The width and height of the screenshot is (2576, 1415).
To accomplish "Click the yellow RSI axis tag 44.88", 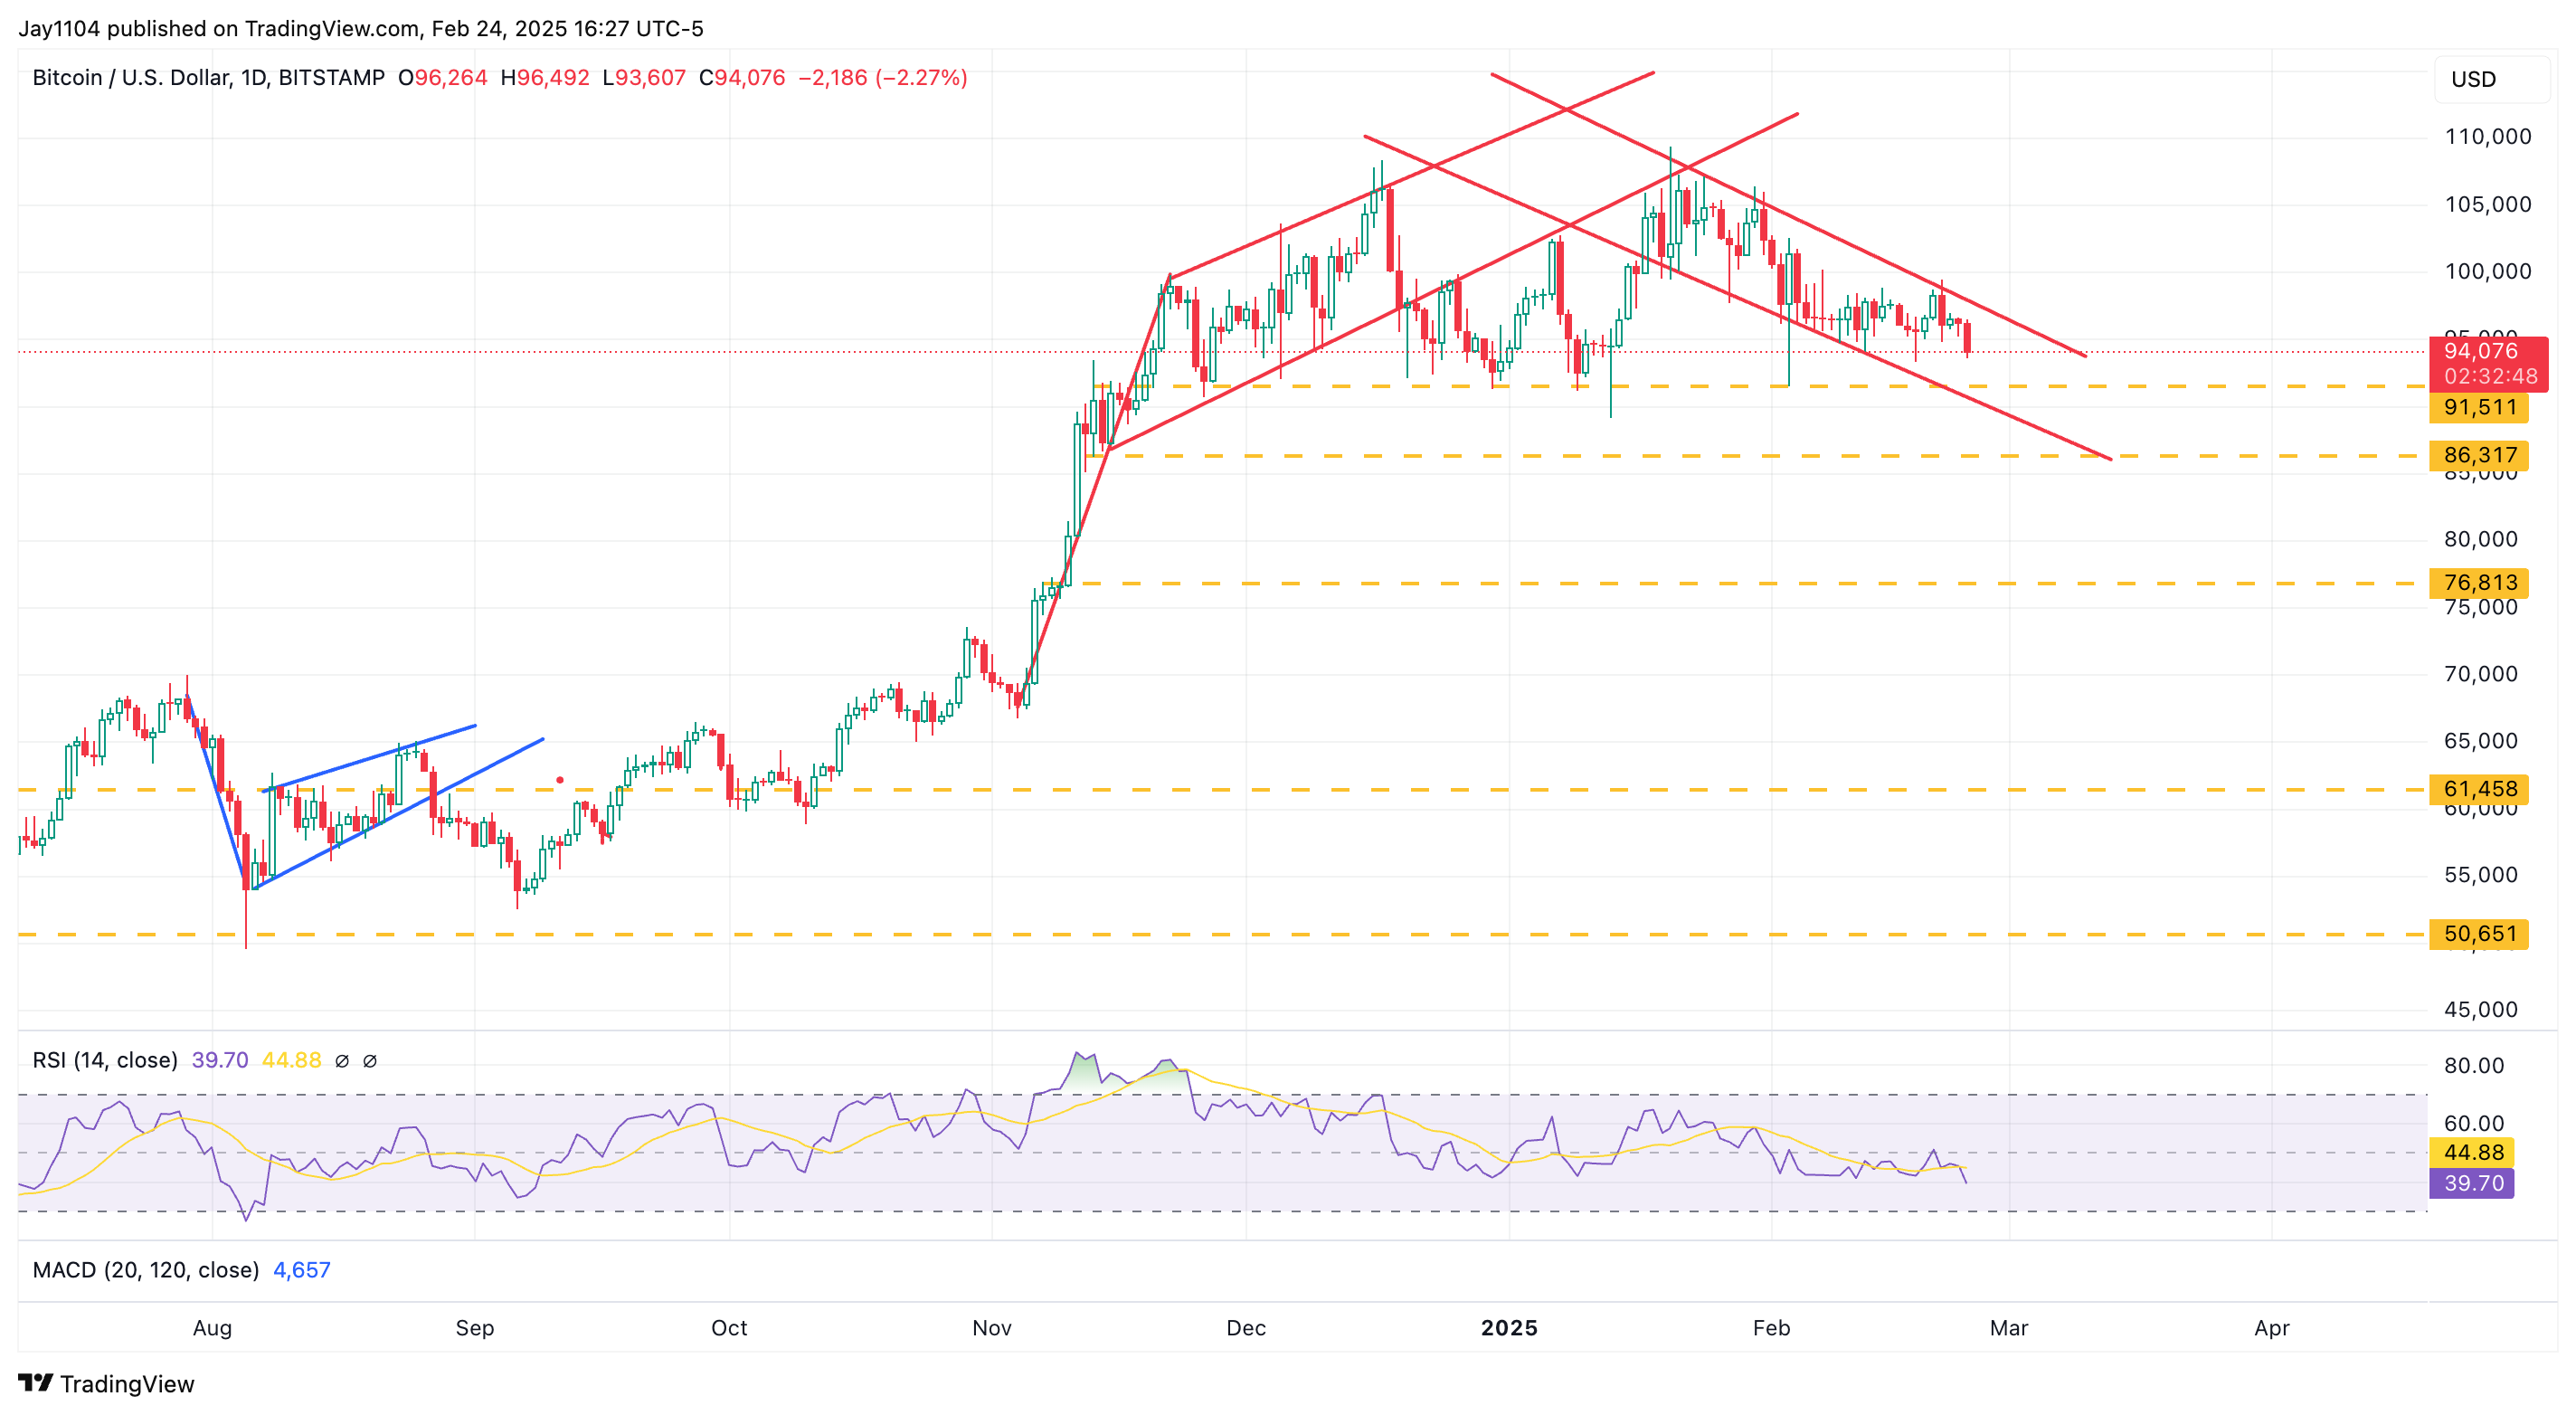I will point(2472,1153).
